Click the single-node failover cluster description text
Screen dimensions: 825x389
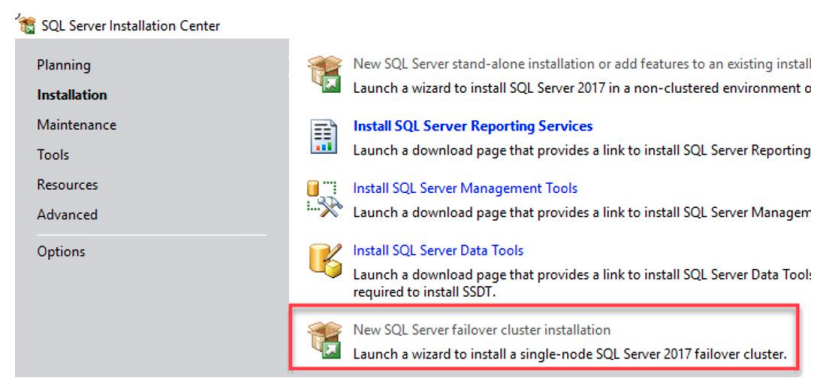point(570,353)
